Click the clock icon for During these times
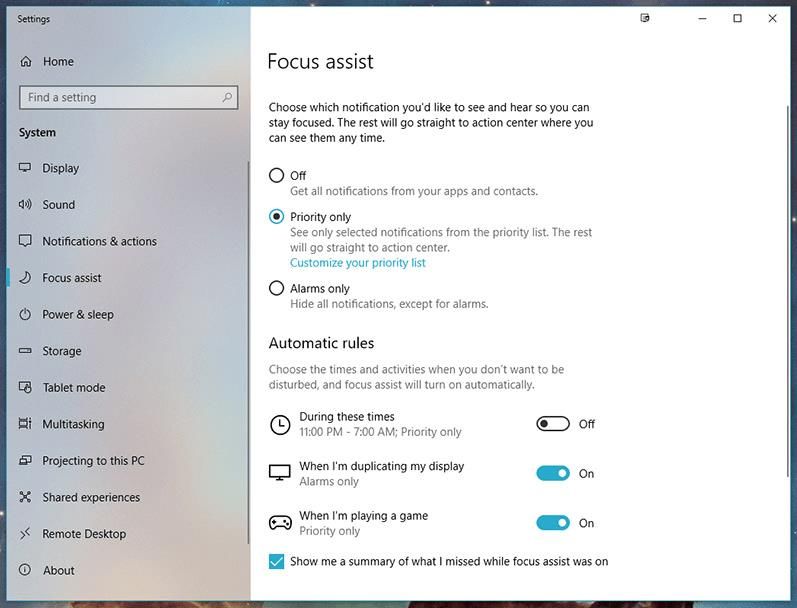The image size is (797, 608). pos(280,424)
